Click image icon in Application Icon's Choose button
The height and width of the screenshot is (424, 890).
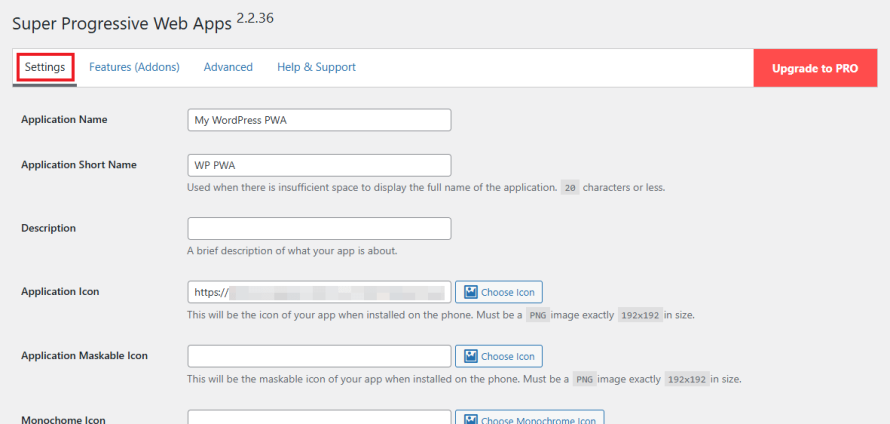pos(470,292)
